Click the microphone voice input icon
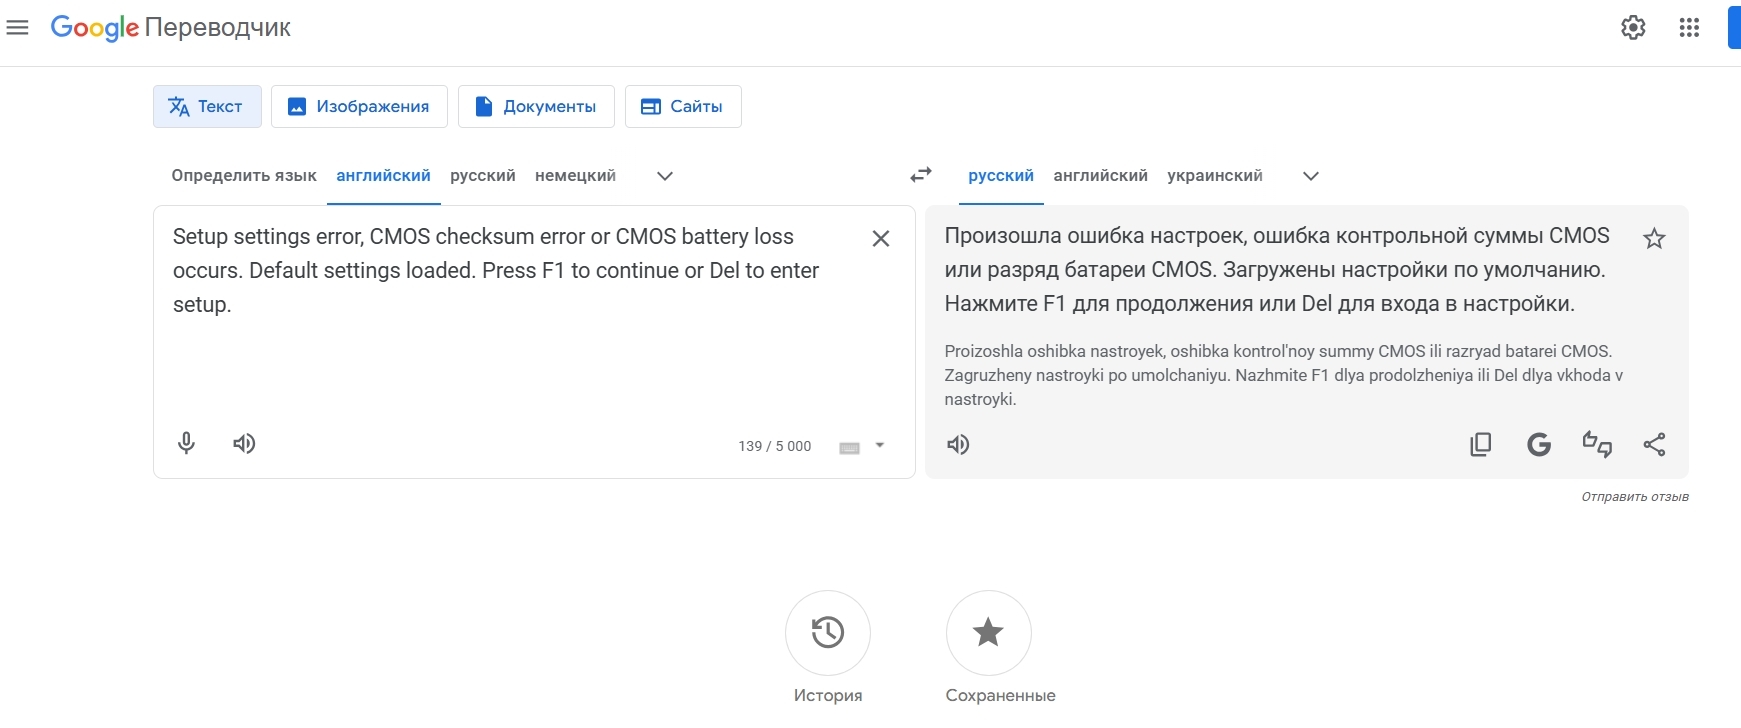 coord(186,443)
